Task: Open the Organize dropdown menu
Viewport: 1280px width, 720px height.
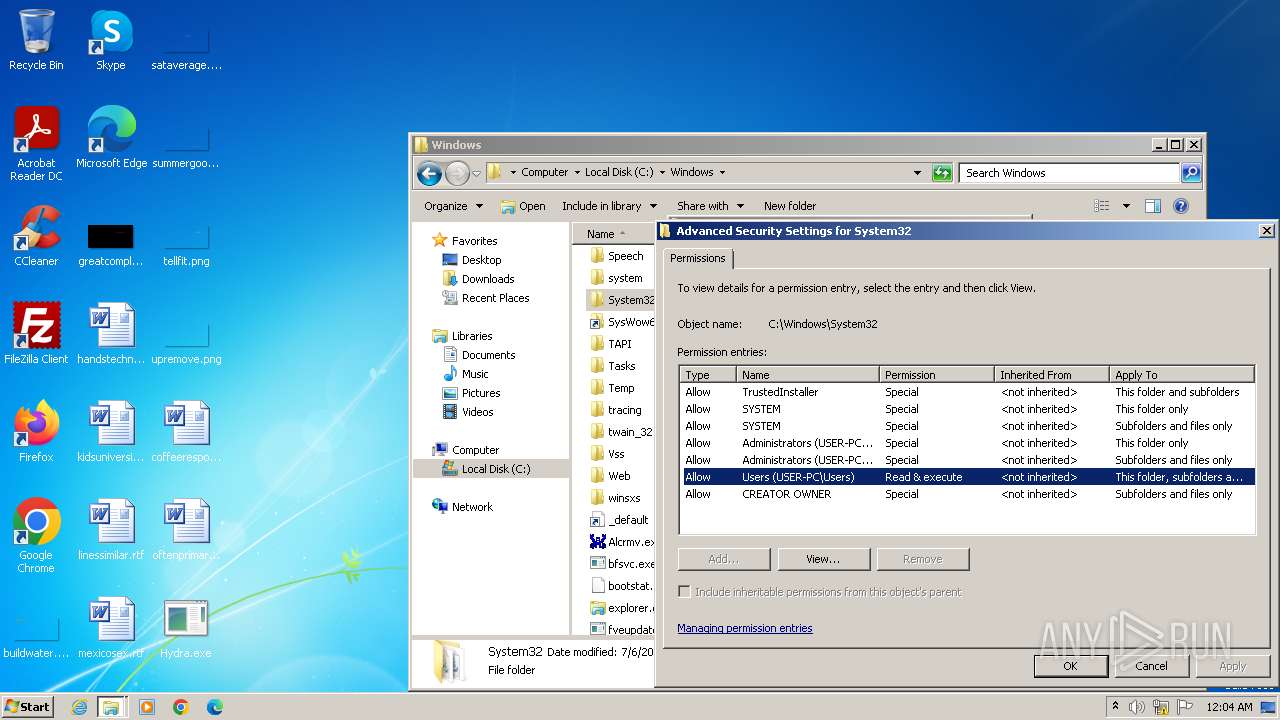Action: 453,206
